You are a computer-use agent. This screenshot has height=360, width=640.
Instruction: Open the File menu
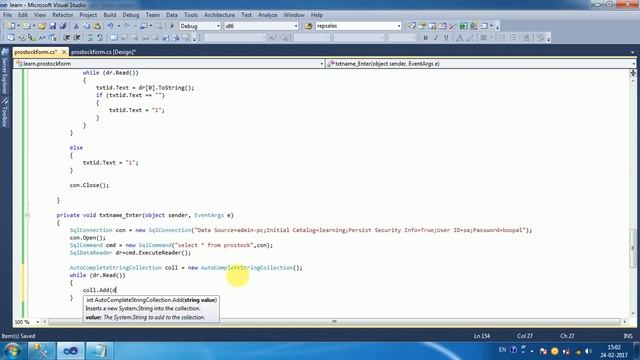pyautogui.click(x=7, y=15)
